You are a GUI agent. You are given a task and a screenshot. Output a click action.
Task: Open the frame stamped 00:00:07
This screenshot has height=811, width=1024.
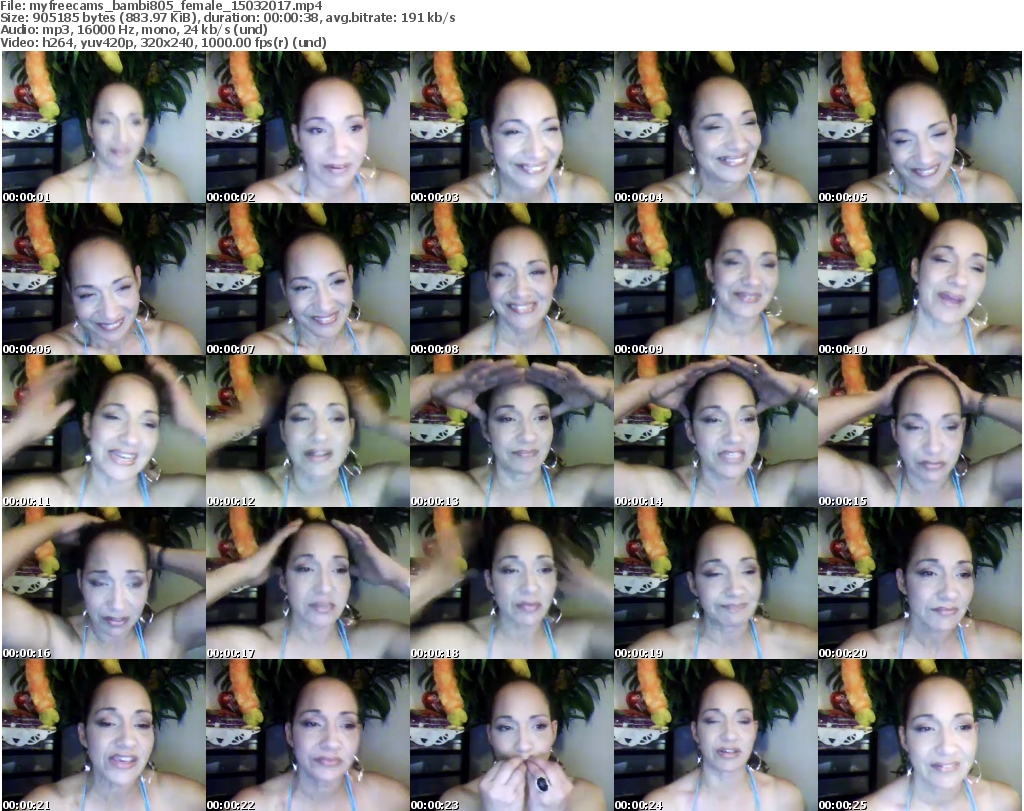308,279
